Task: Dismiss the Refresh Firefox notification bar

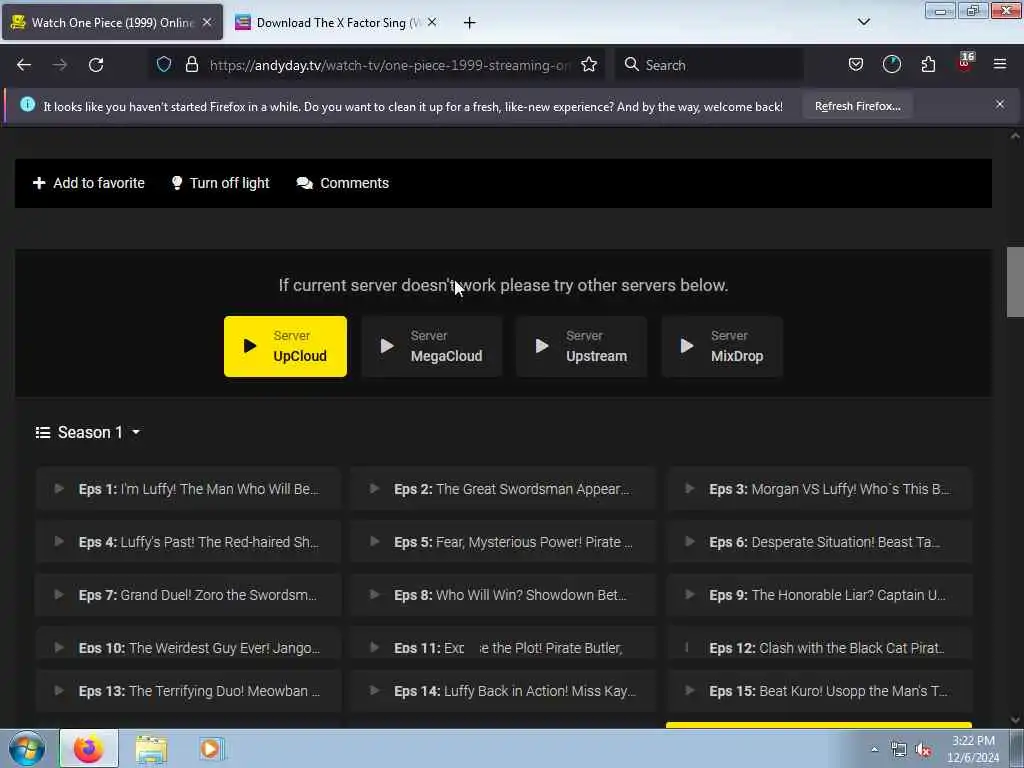Action: (x=1000, y=104)
